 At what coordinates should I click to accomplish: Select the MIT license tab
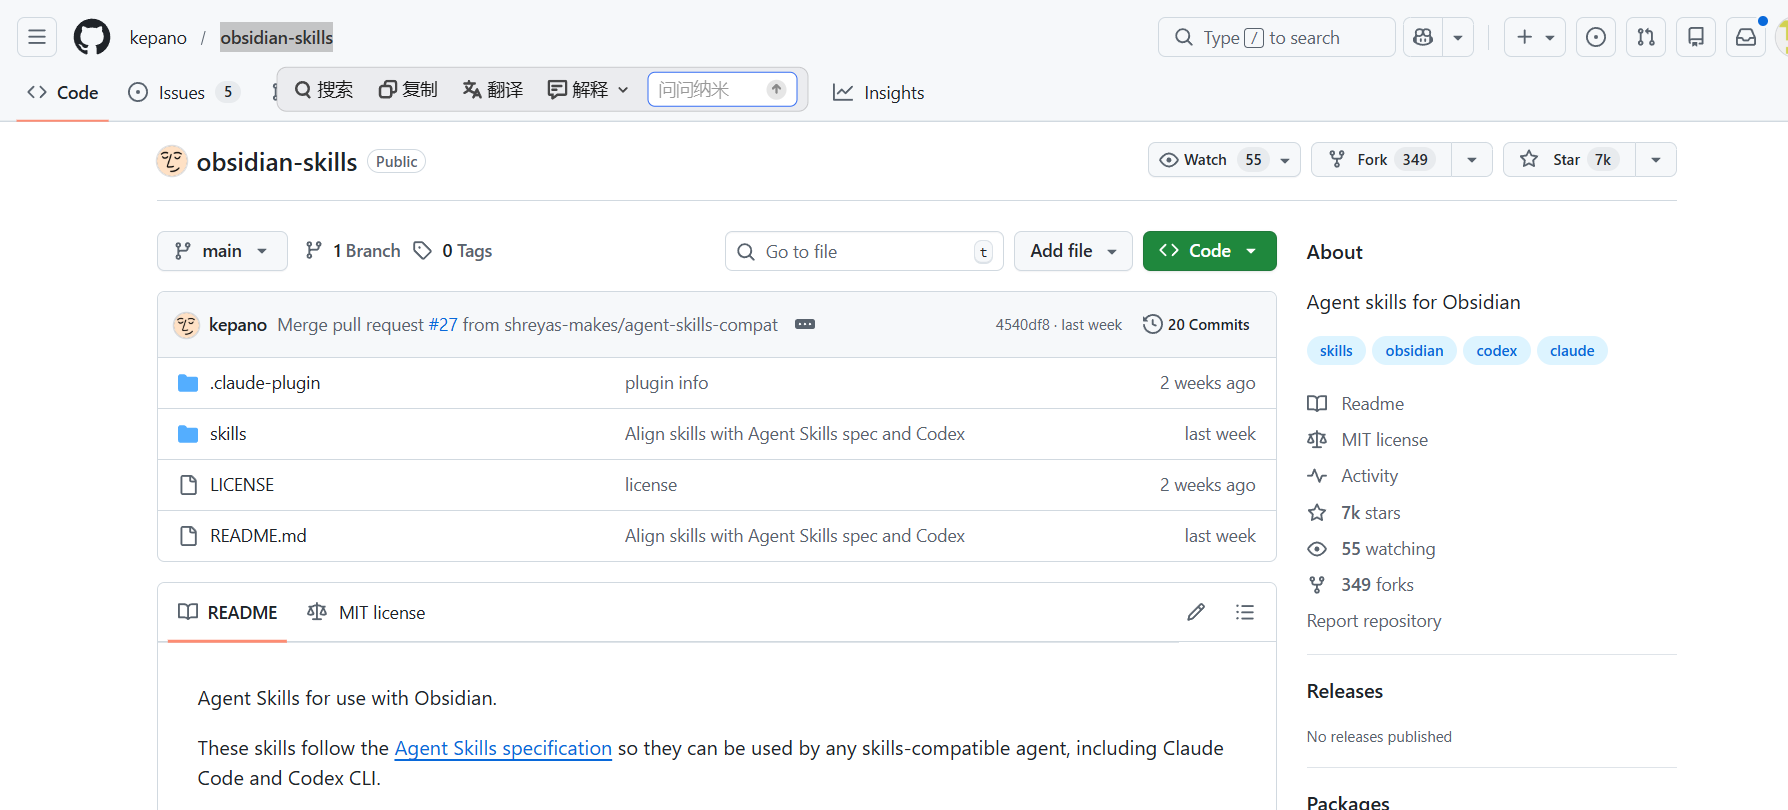pos(366,612)
